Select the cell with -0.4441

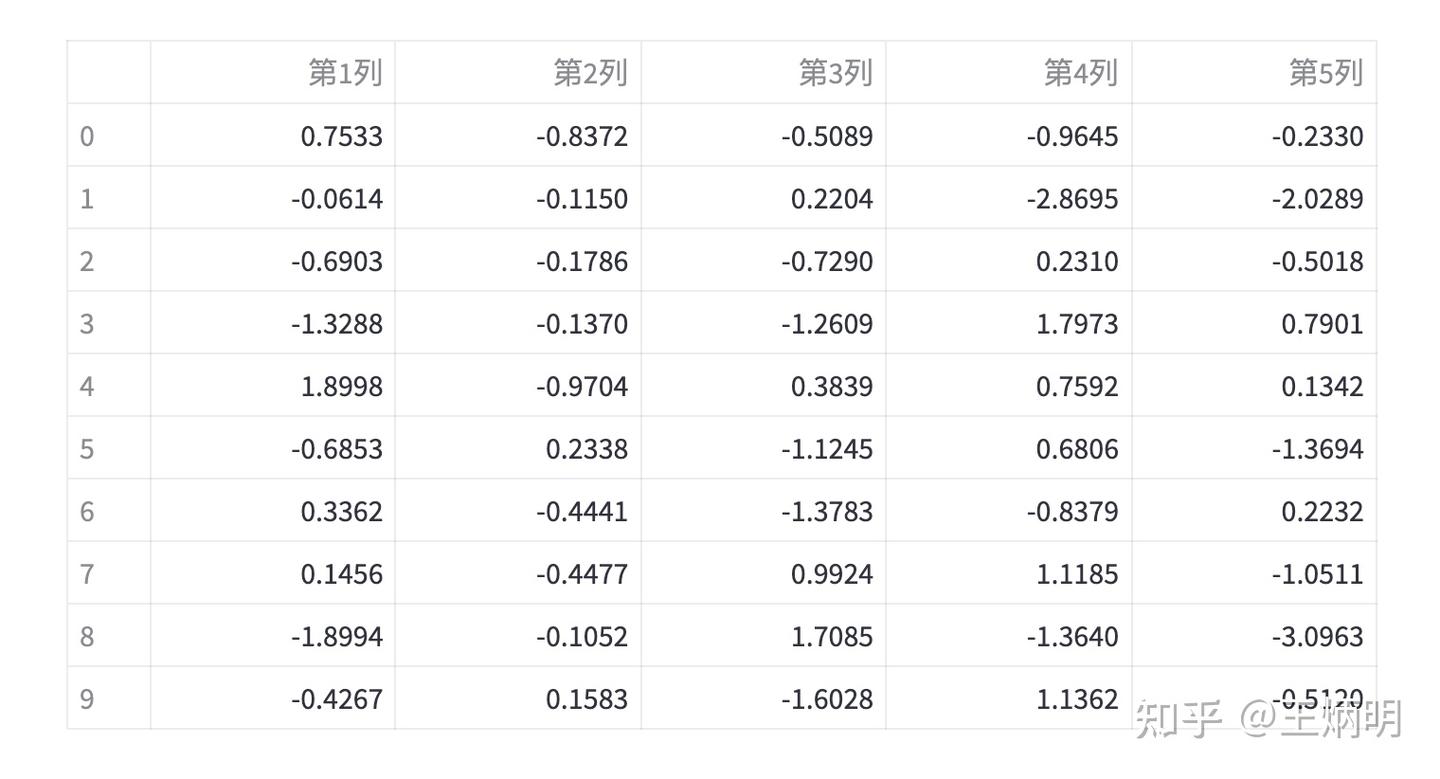click(x=518, y=510)
